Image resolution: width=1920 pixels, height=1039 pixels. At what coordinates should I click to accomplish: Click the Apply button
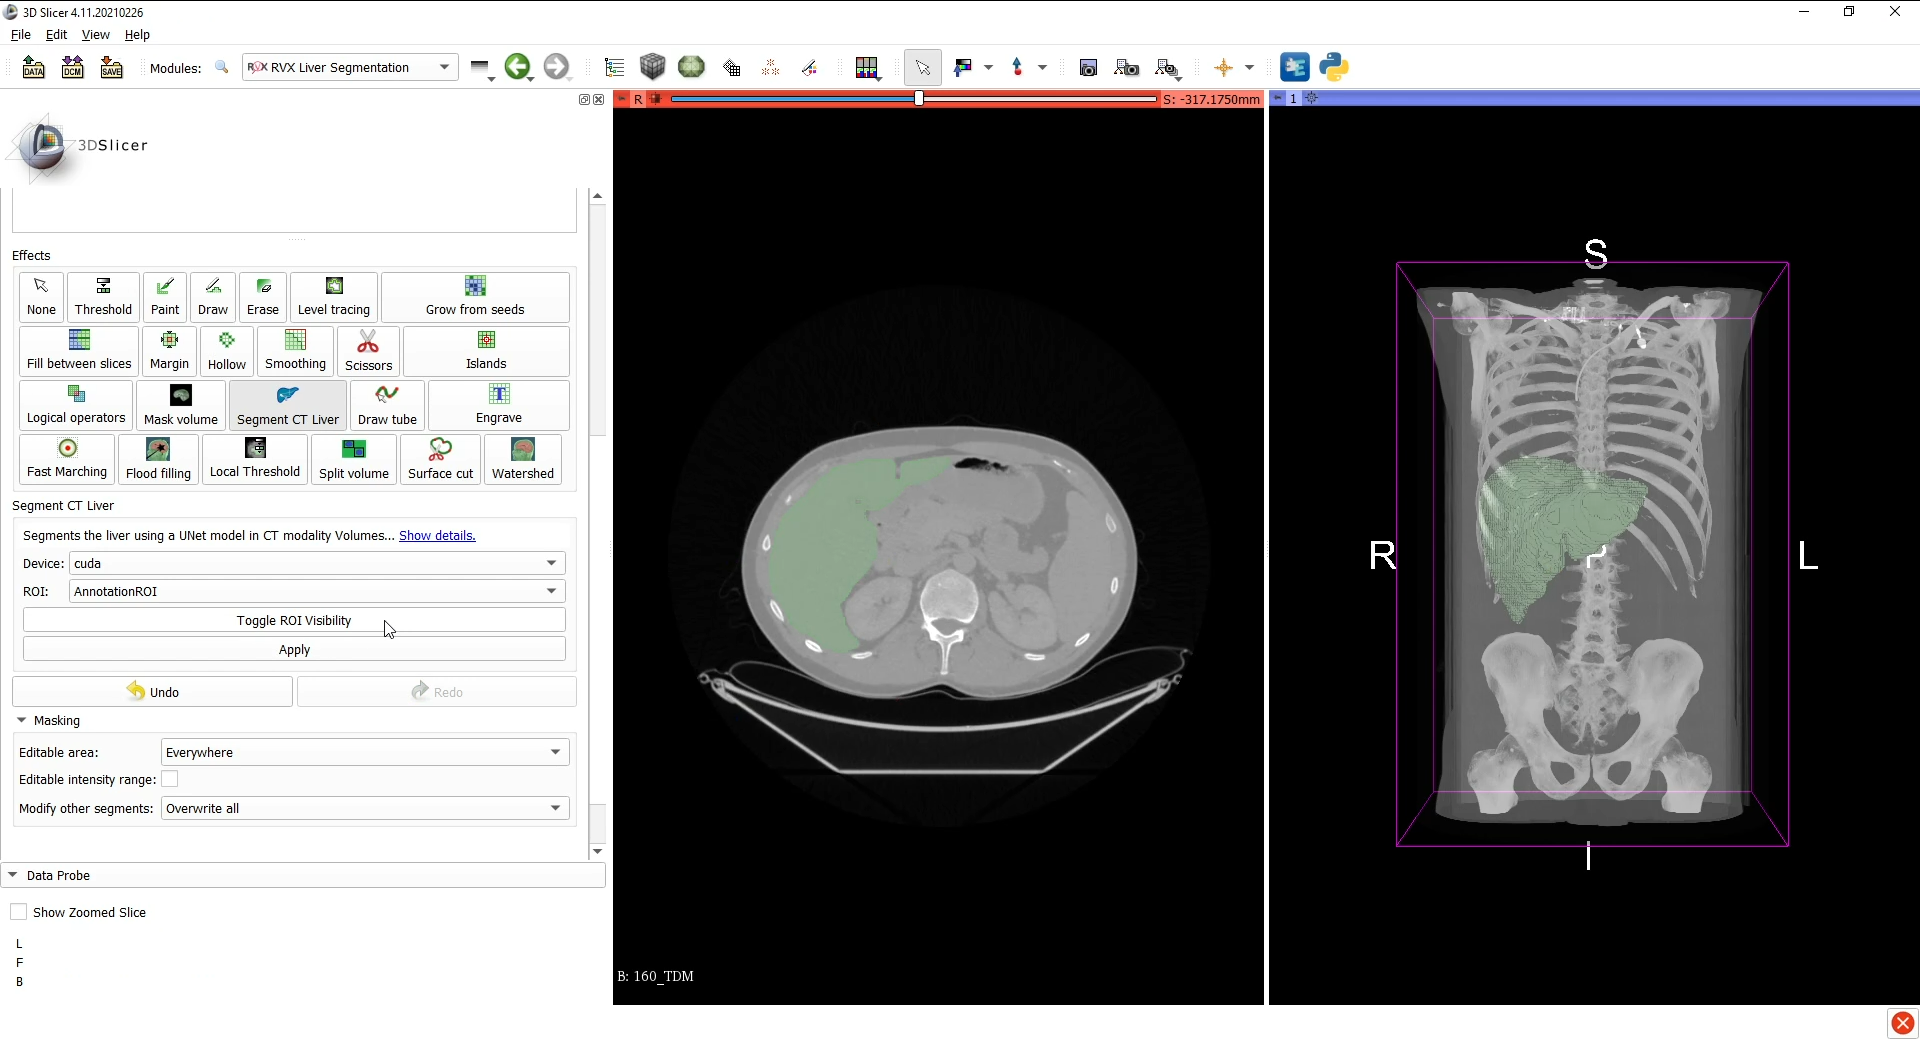click(x=294, y=649)
